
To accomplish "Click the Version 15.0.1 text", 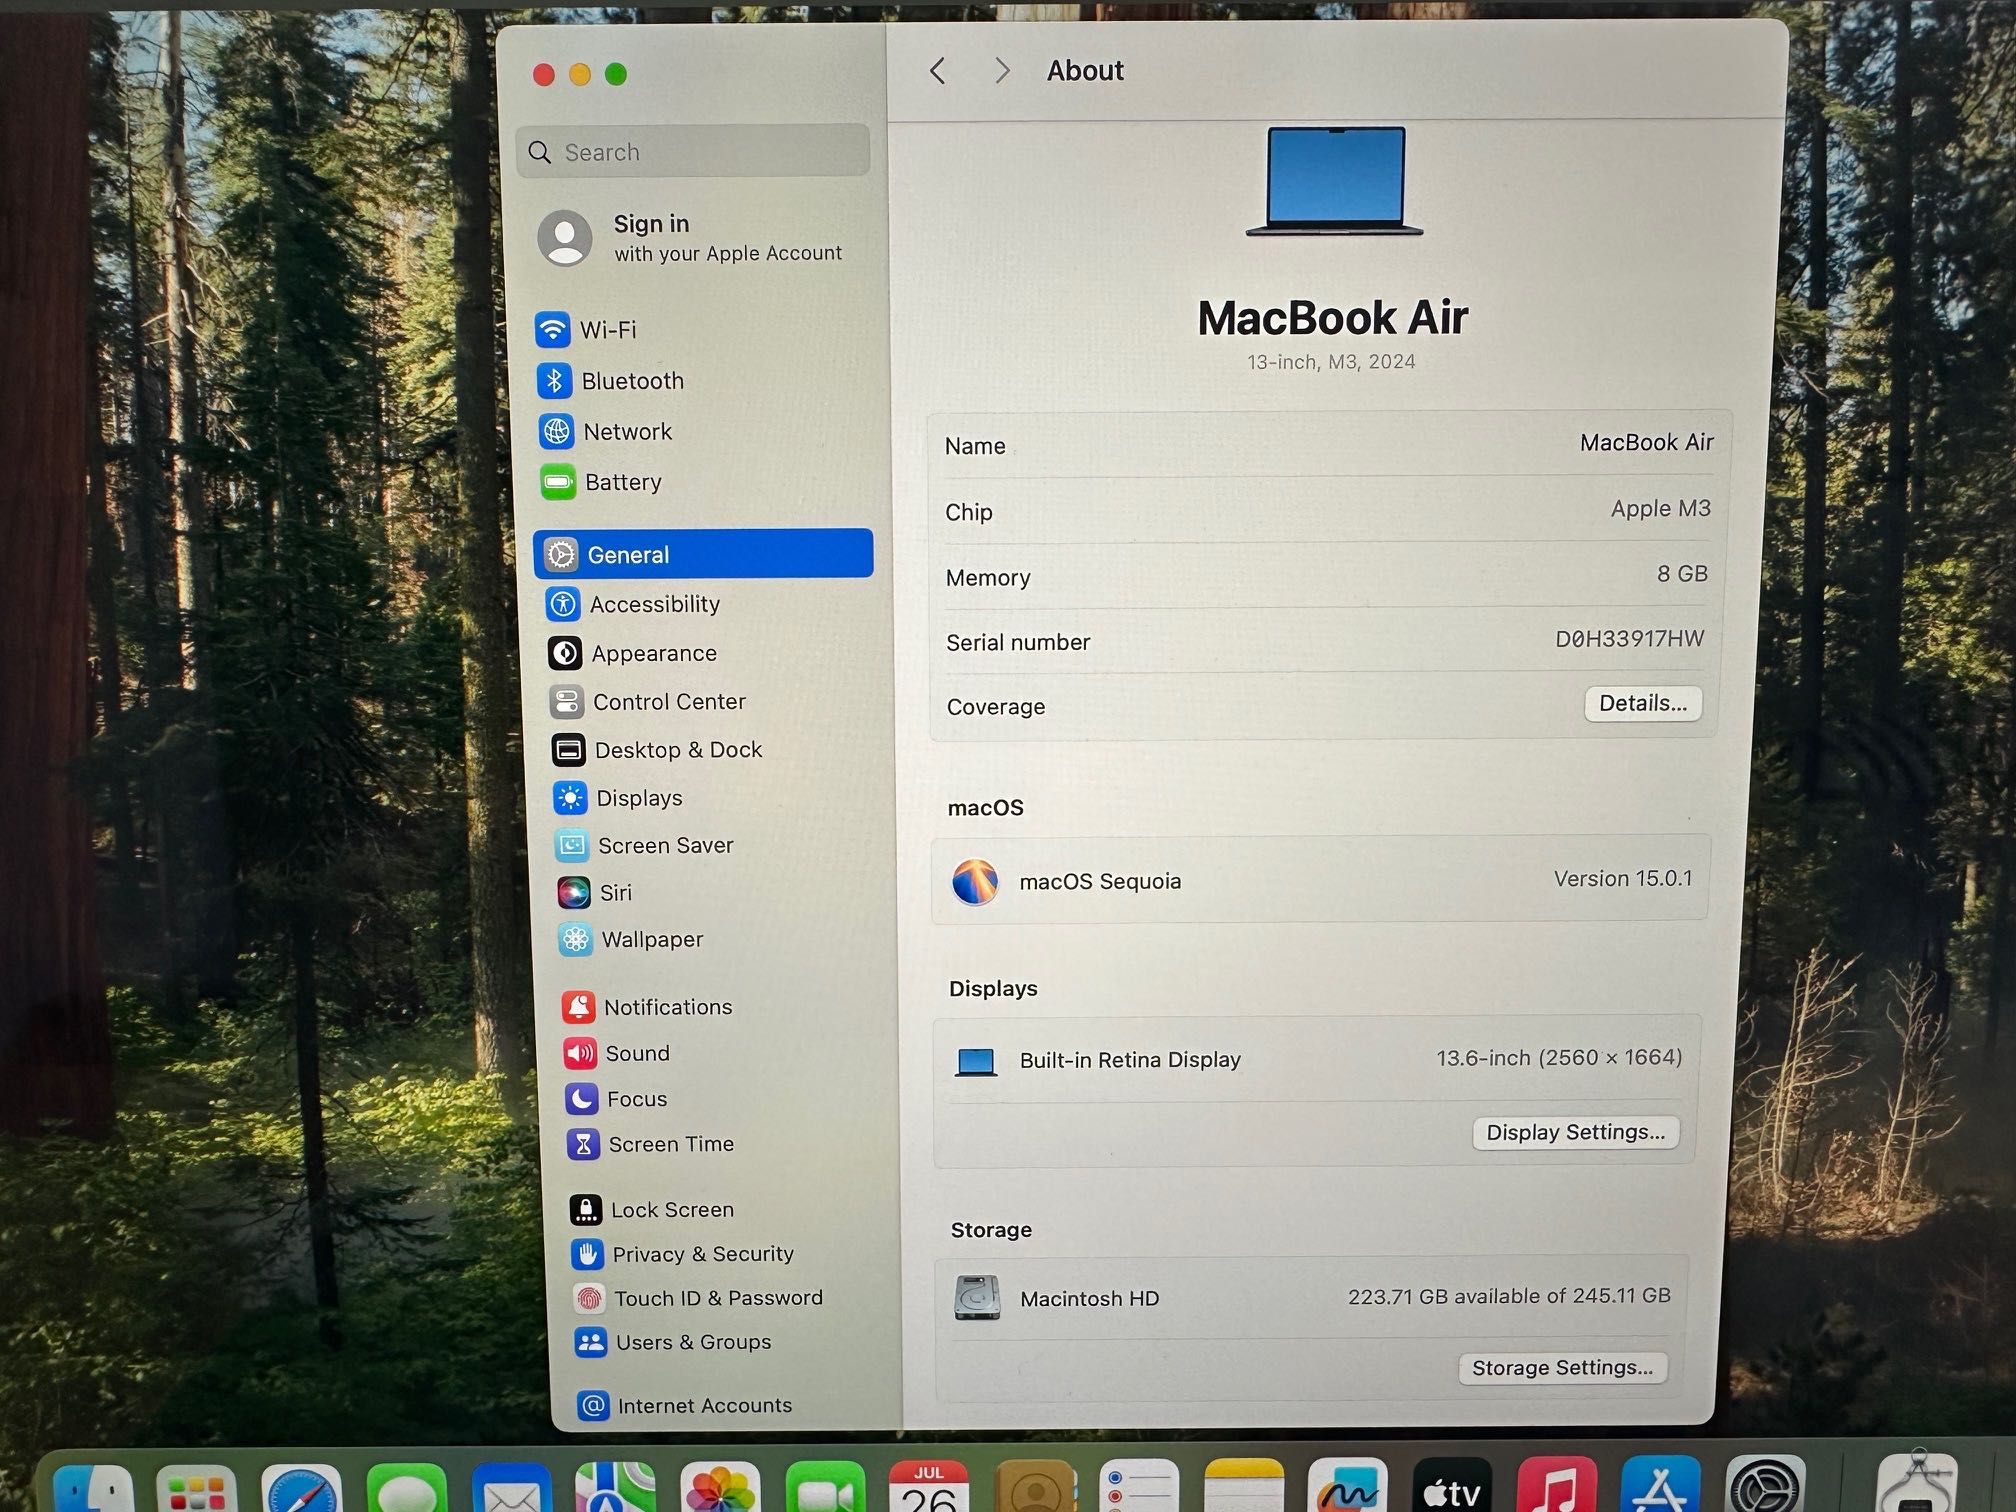I will [1623, 878].
